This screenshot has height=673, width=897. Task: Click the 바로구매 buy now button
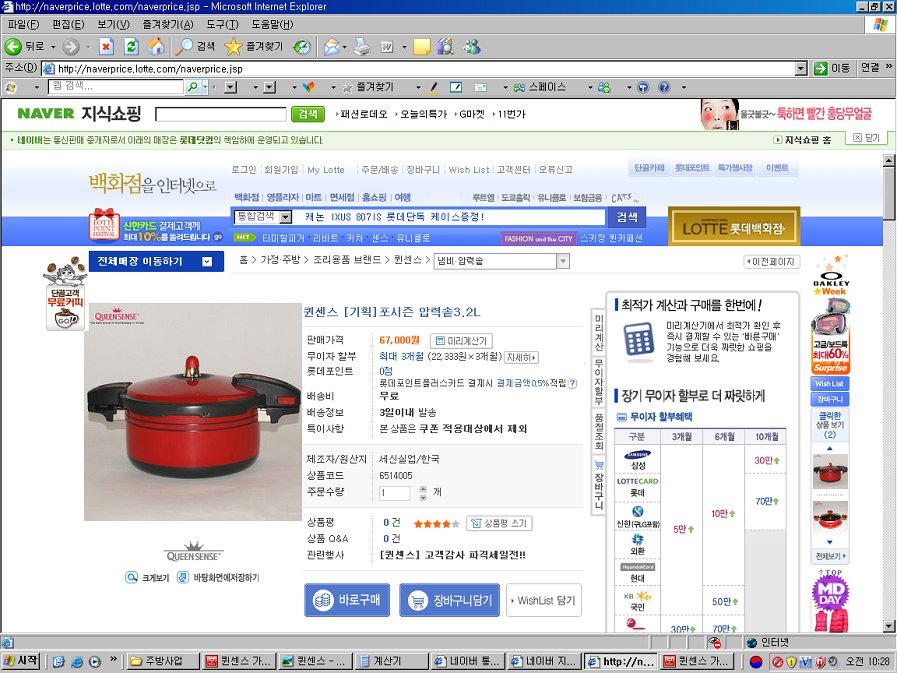point(347,600)
